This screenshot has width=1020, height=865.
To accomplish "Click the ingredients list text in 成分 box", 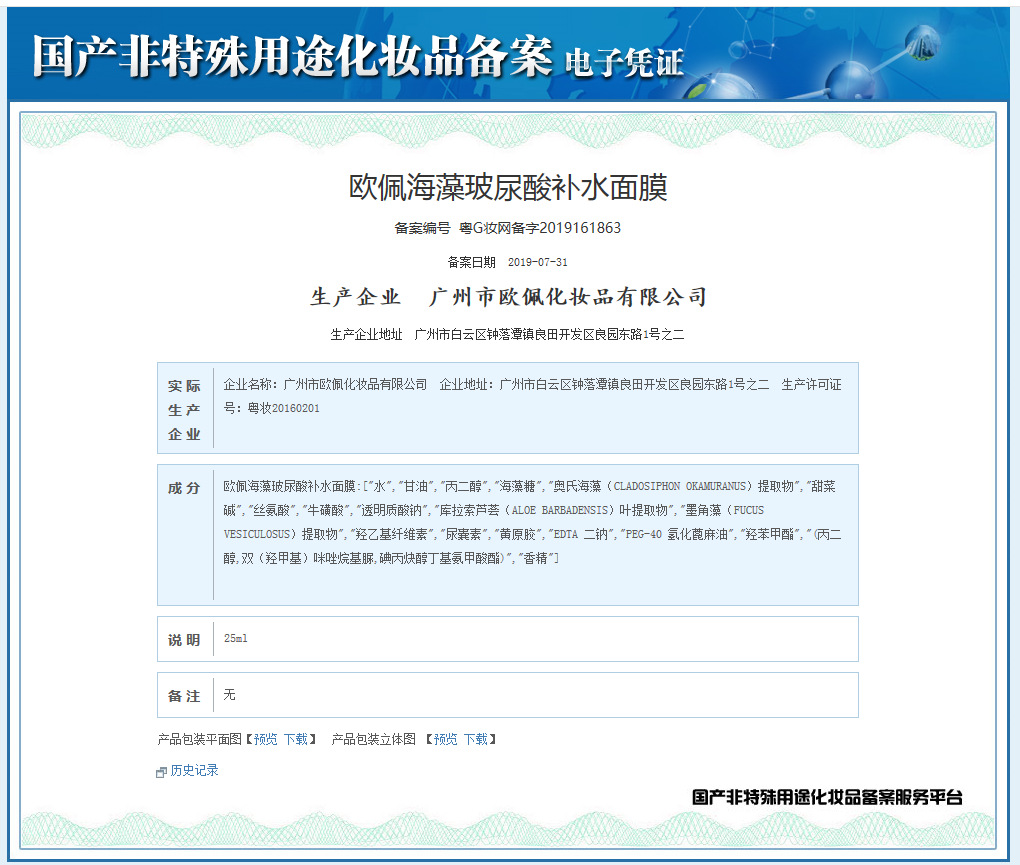I will tap(532, 522).
